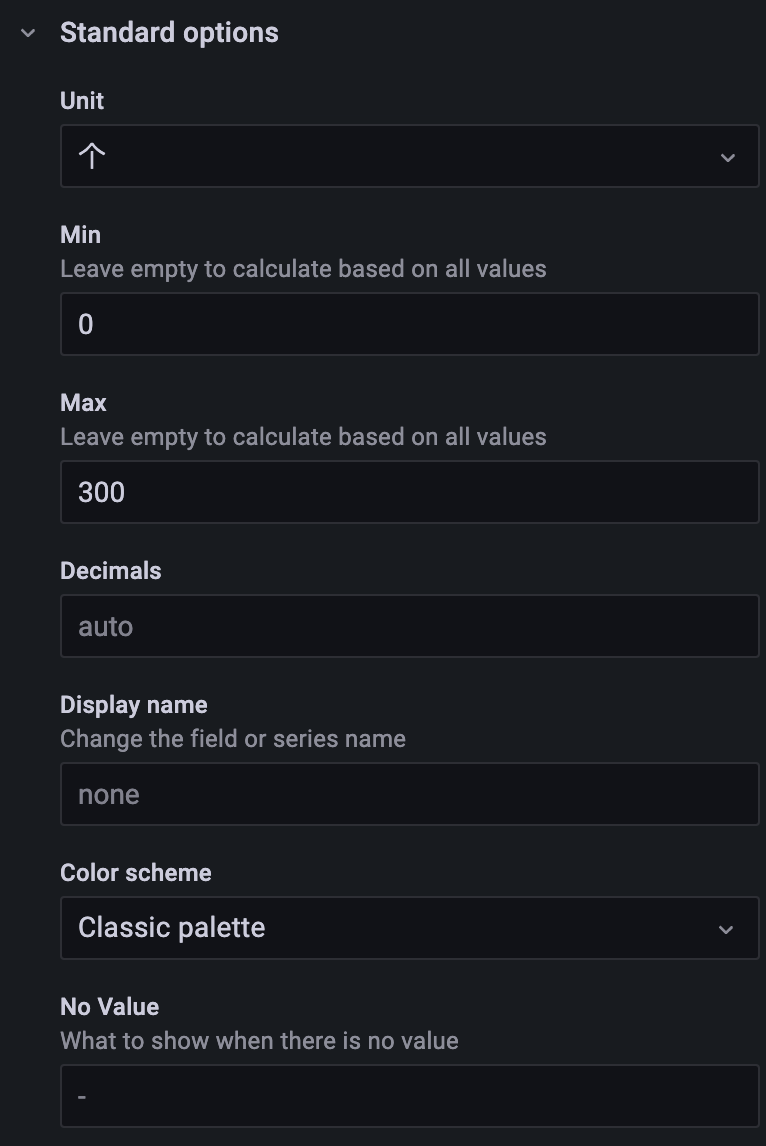This screenshot has height=1146, width=766.
Task: Click the Standard options header title
Action: tap(169, 33)
